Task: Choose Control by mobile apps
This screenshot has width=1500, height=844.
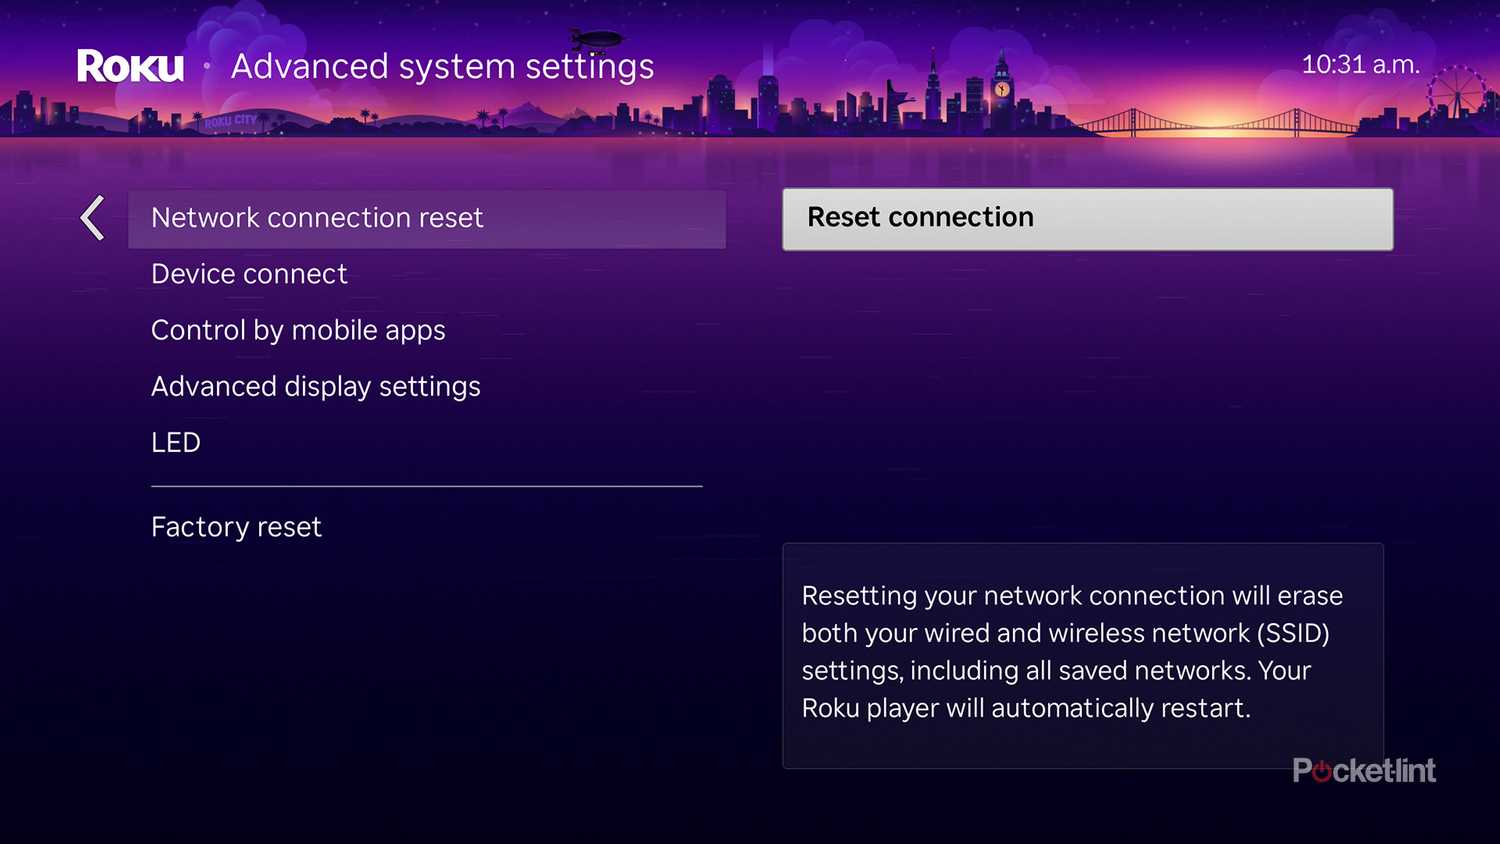Action: click(298, 330)
